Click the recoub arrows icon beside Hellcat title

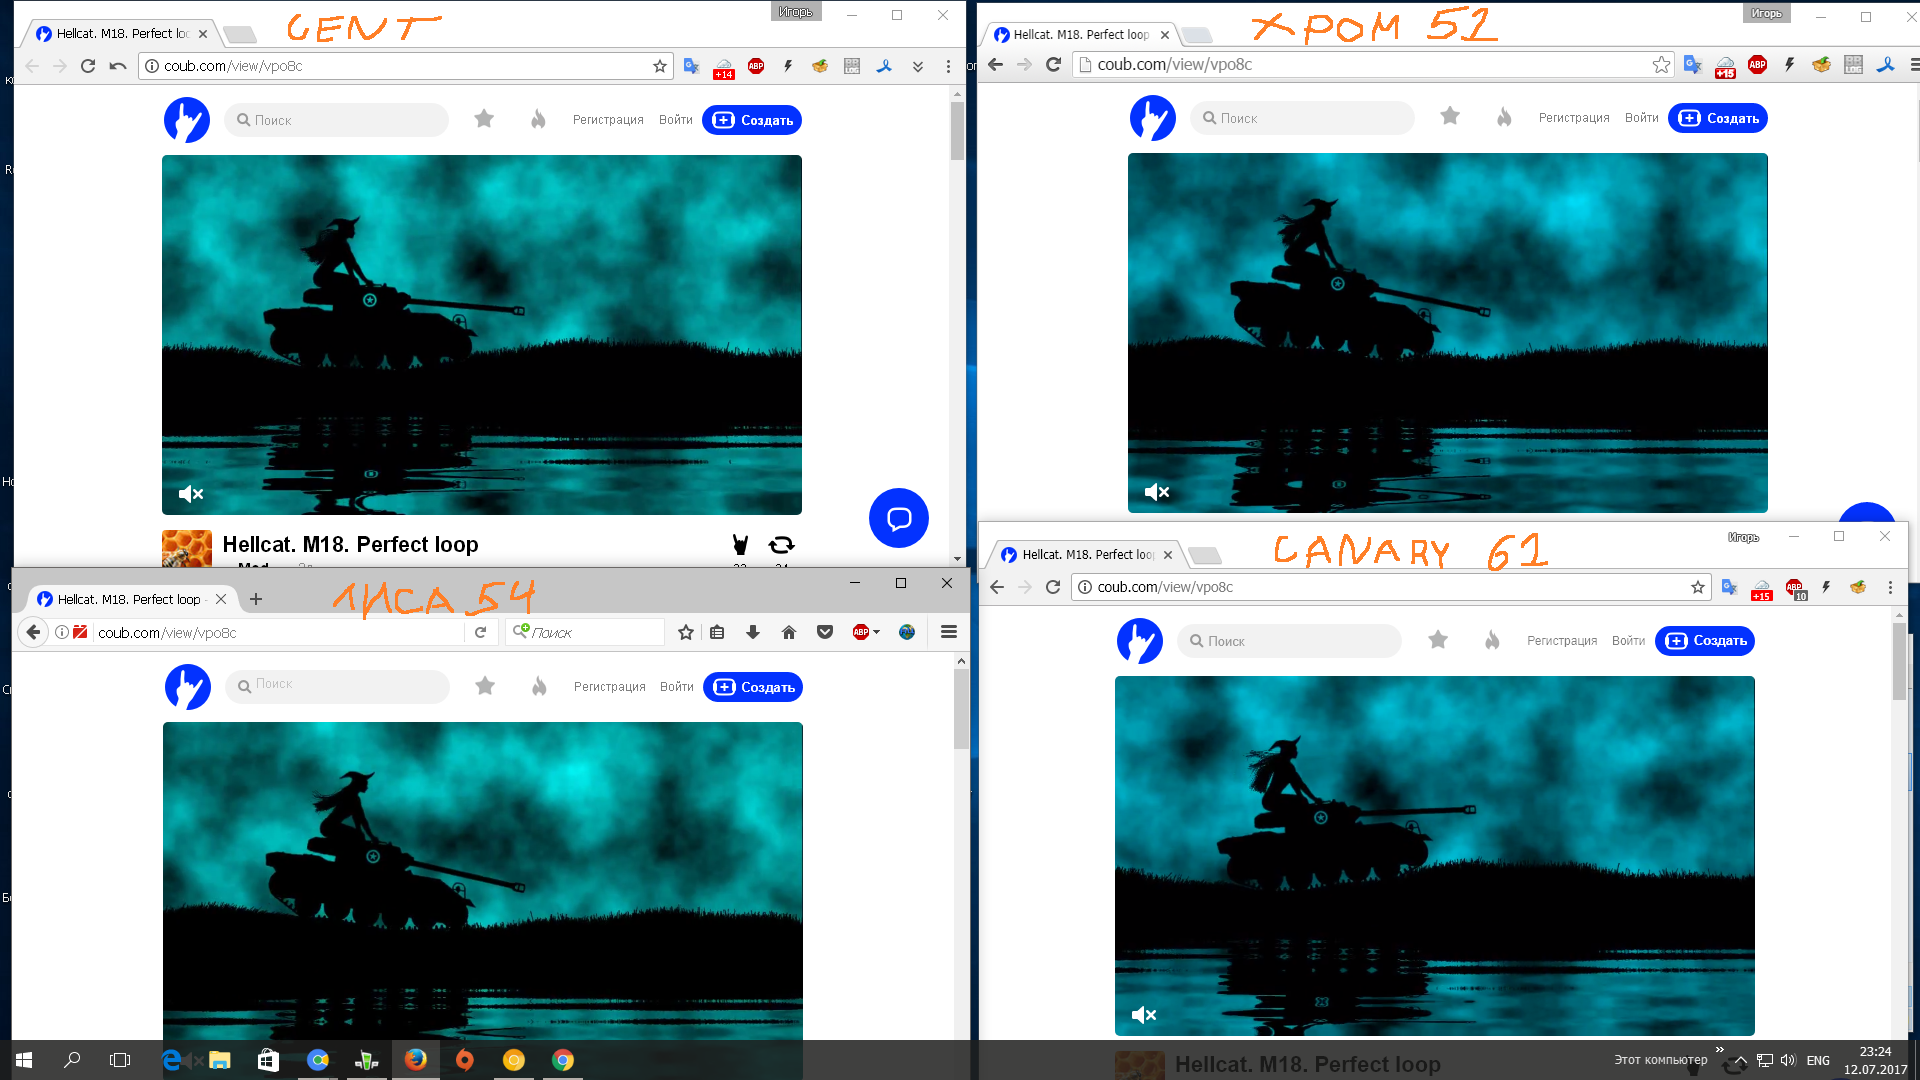click(x=781, y=545)
